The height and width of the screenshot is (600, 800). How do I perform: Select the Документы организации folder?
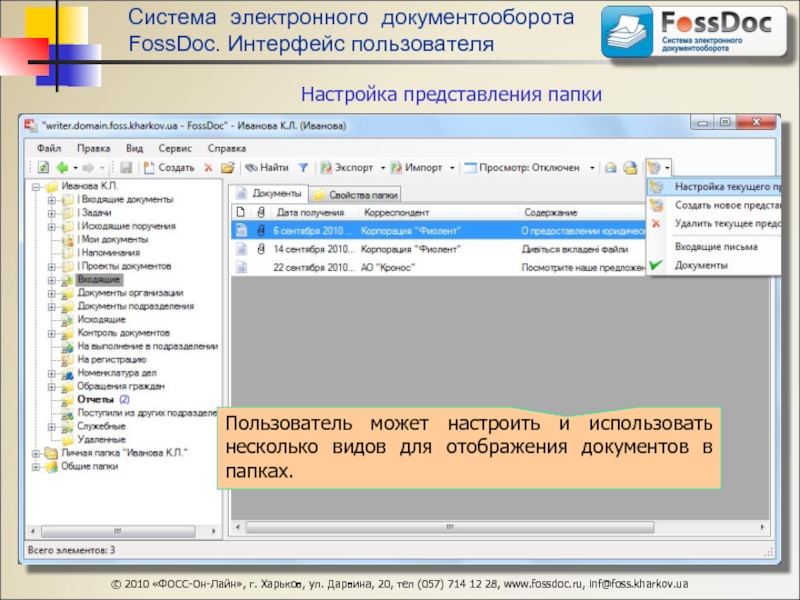tap(130, 293)
